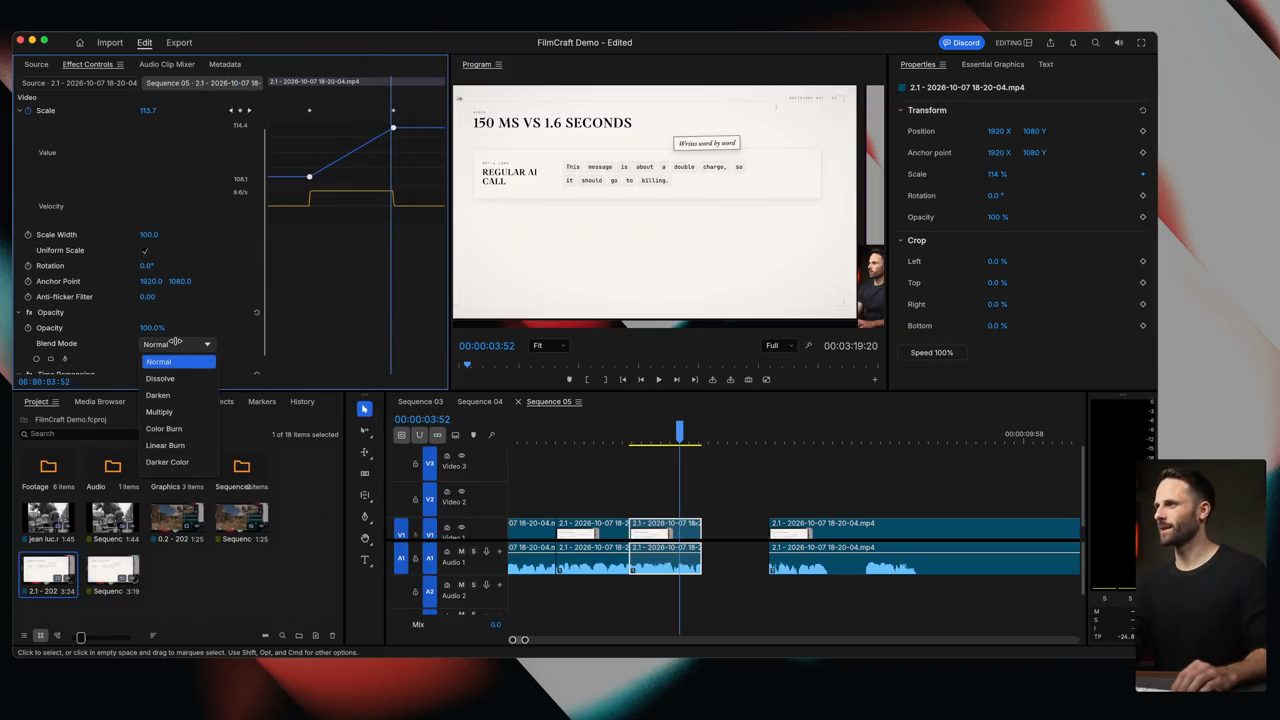Open the Essential Graphics tab
The image size is (1280, 720).
(993, 64)
